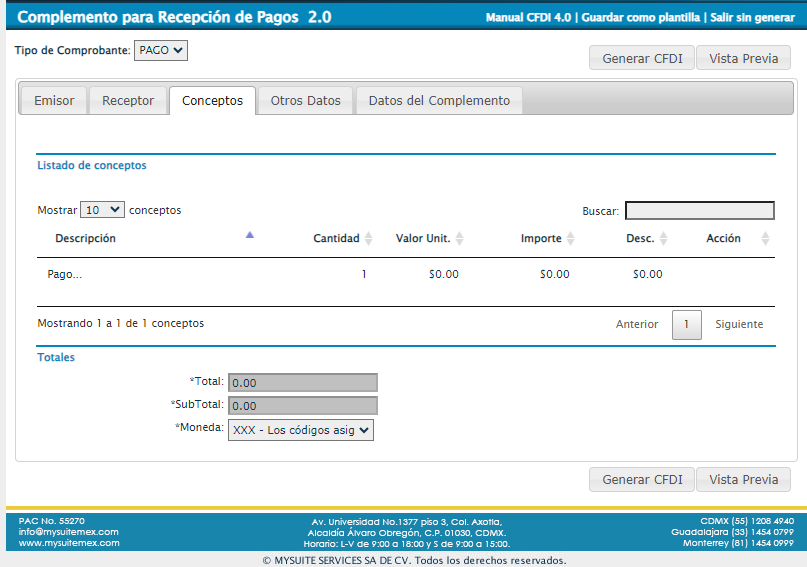This screenshot has width=807, height=567.
Task: Toggle the Importe column sort icon
Action: 570,239
